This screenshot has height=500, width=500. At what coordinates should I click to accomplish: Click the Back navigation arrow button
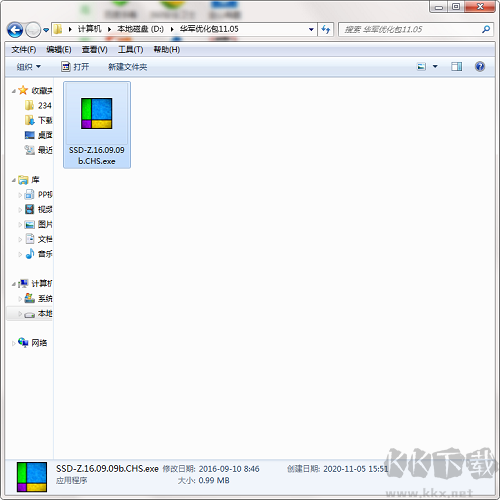point(15,30)
